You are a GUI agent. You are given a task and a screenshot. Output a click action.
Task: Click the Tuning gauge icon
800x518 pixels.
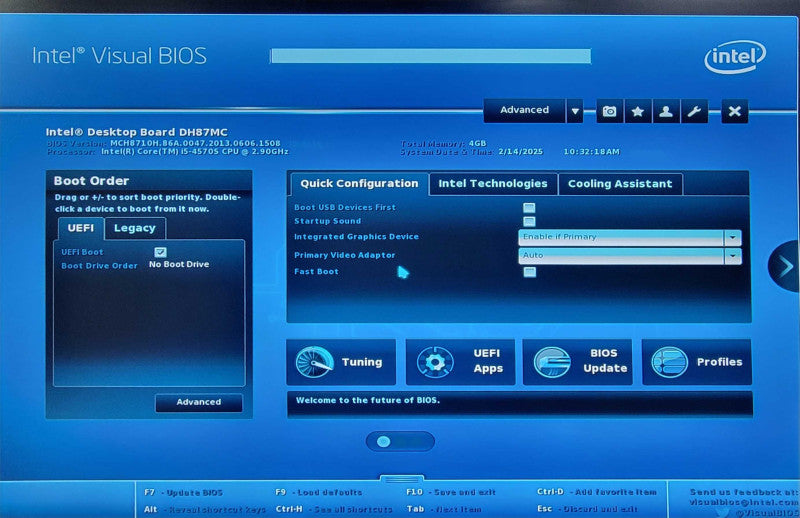pos(314,362)
